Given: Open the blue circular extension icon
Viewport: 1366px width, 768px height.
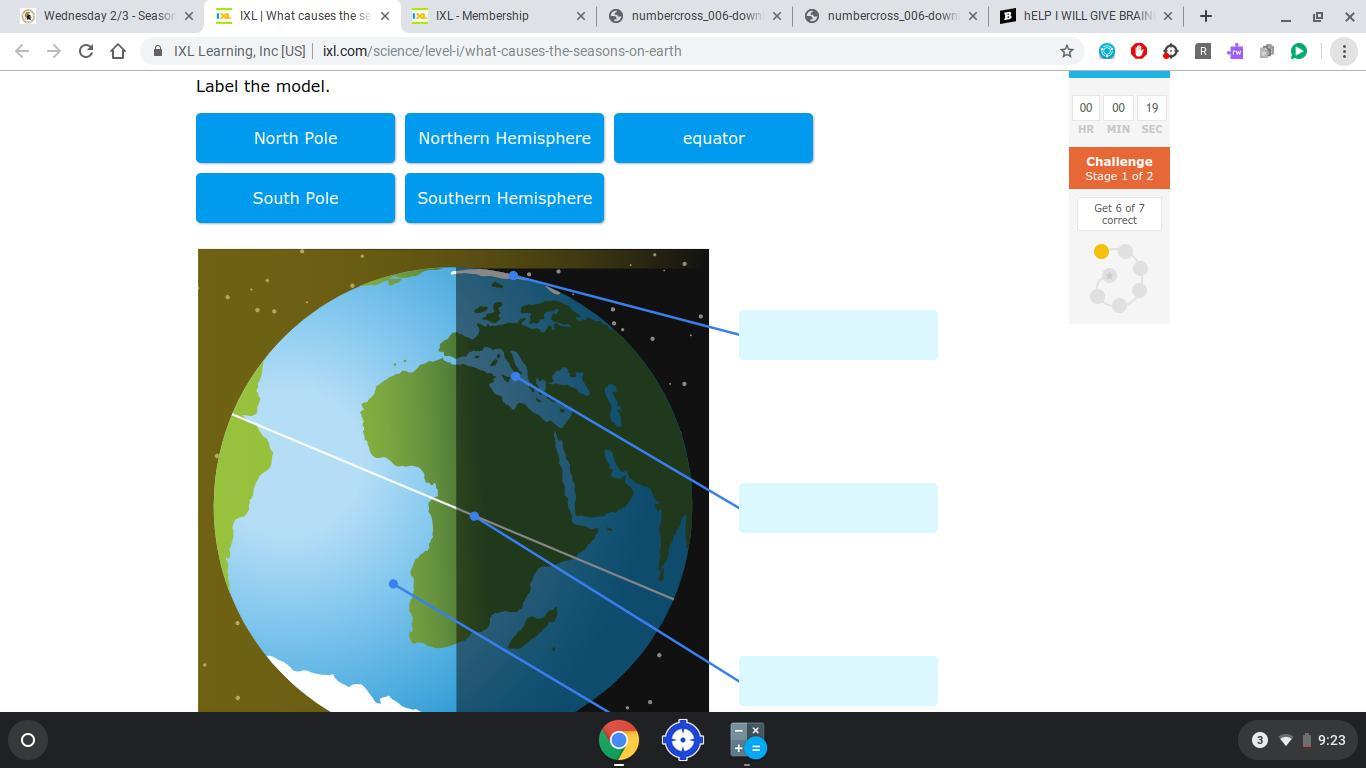Looking at the screenshot, I should click(1107, 51).
